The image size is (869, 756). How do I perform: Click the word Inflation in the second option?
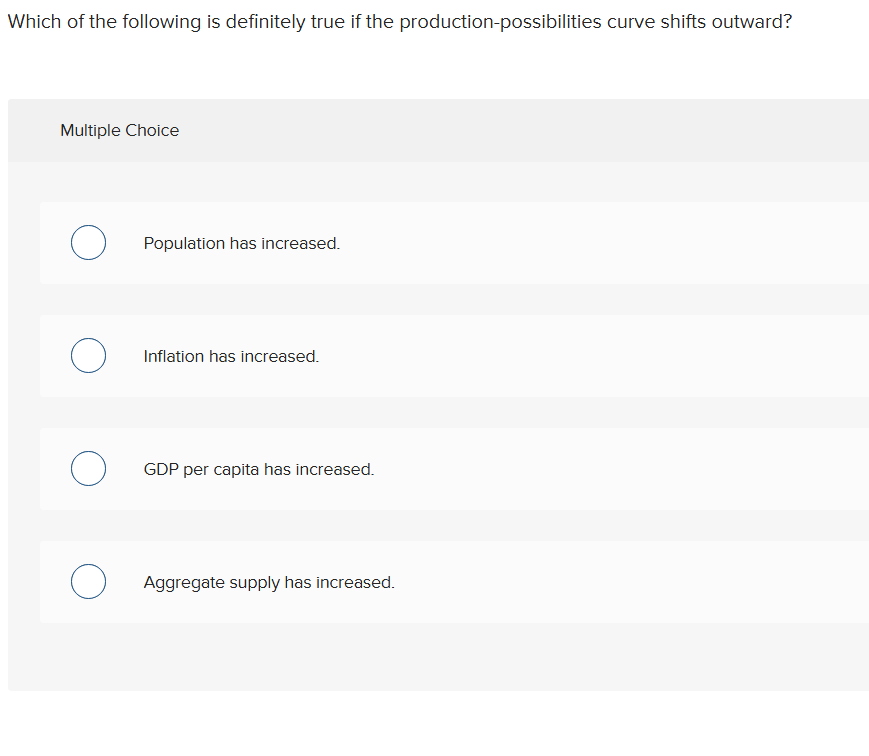pyautogui.click(x=172, y=356)
